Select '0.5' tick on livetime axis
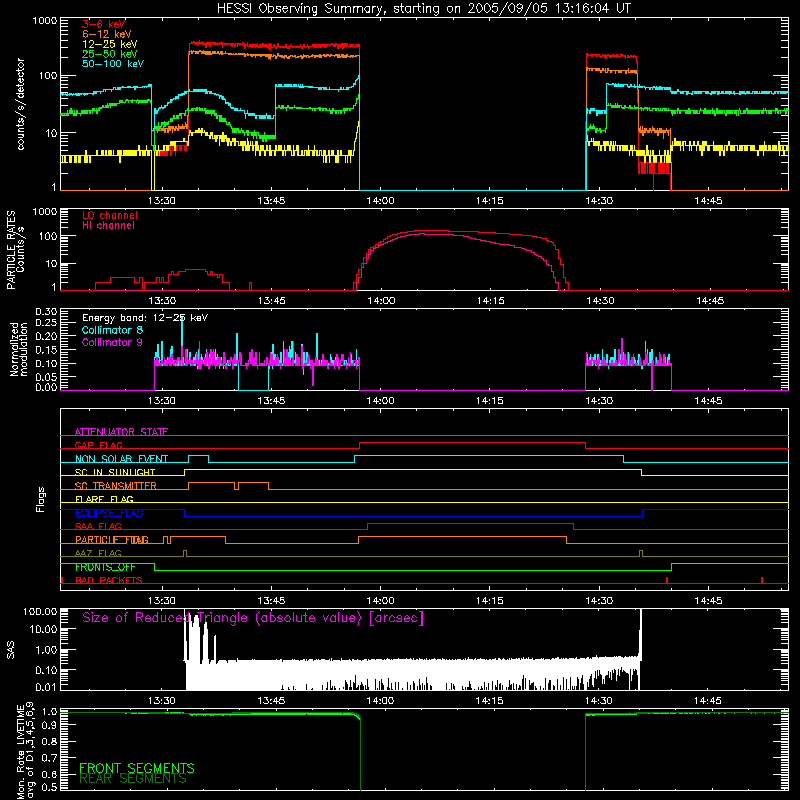 (49, 788)
